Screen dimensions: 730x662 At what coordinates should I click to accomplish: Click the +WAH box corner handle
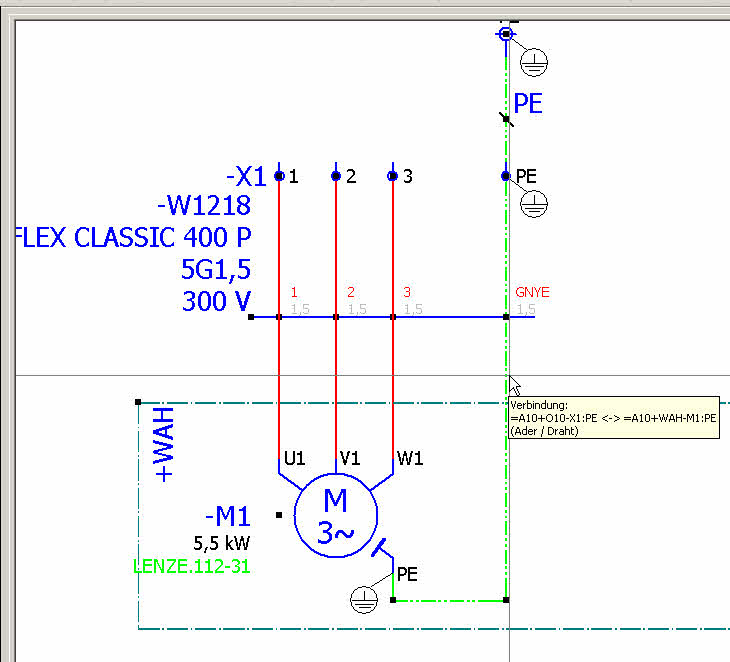tap(138, 402)
